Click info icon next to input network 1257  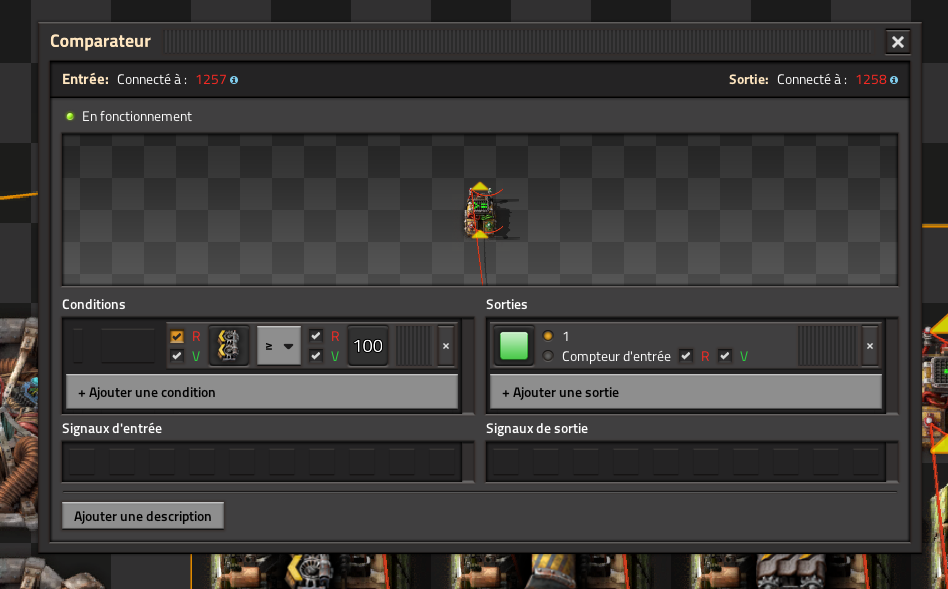click(234, 80)
